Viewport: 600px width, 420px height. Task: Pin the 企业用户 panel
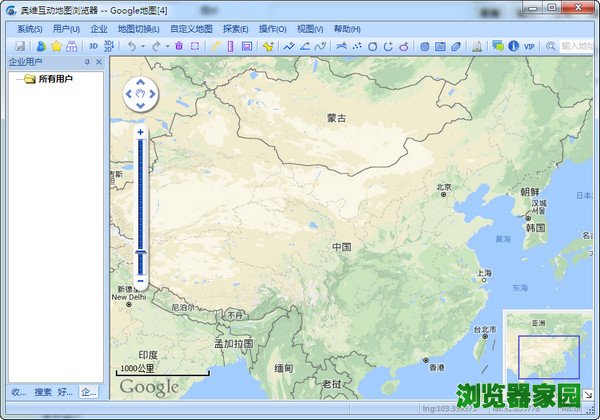pos(86,62)
